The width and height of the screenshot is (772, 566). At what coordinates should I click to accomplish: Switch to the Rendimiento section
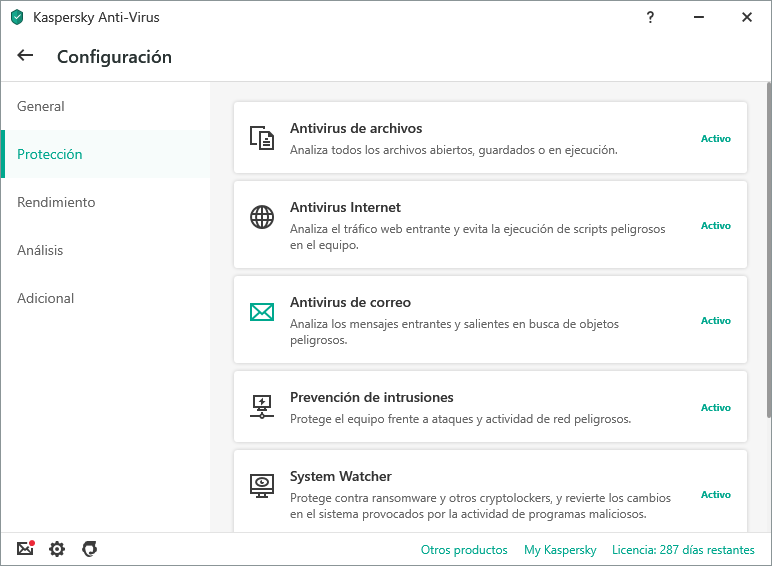pyautogui.click(x=56, y=202)
